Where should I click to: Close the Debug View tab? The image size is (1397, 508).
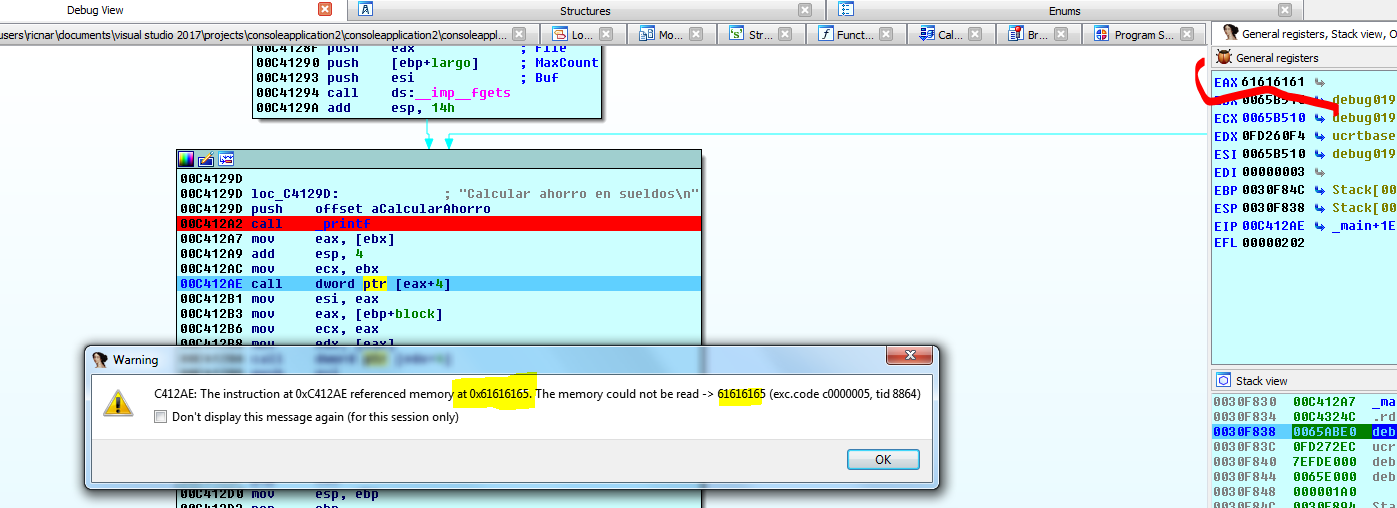[325, 10]
